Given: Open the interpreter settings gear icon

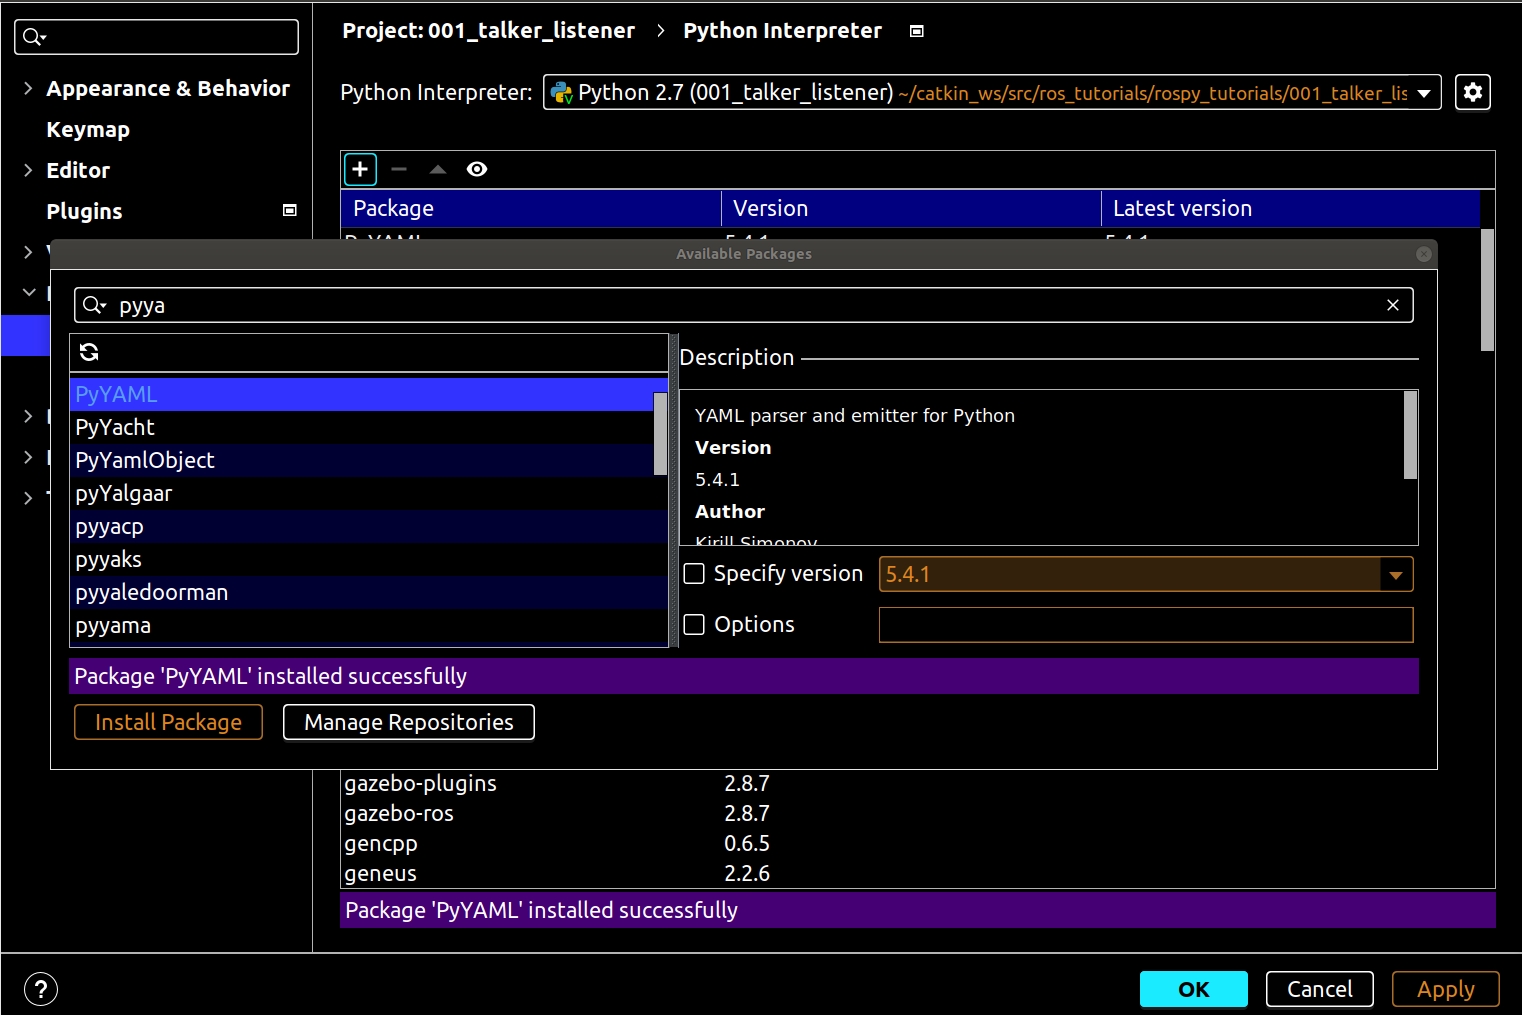Looking at the screenshot, I should click(x=1472, y=92).
